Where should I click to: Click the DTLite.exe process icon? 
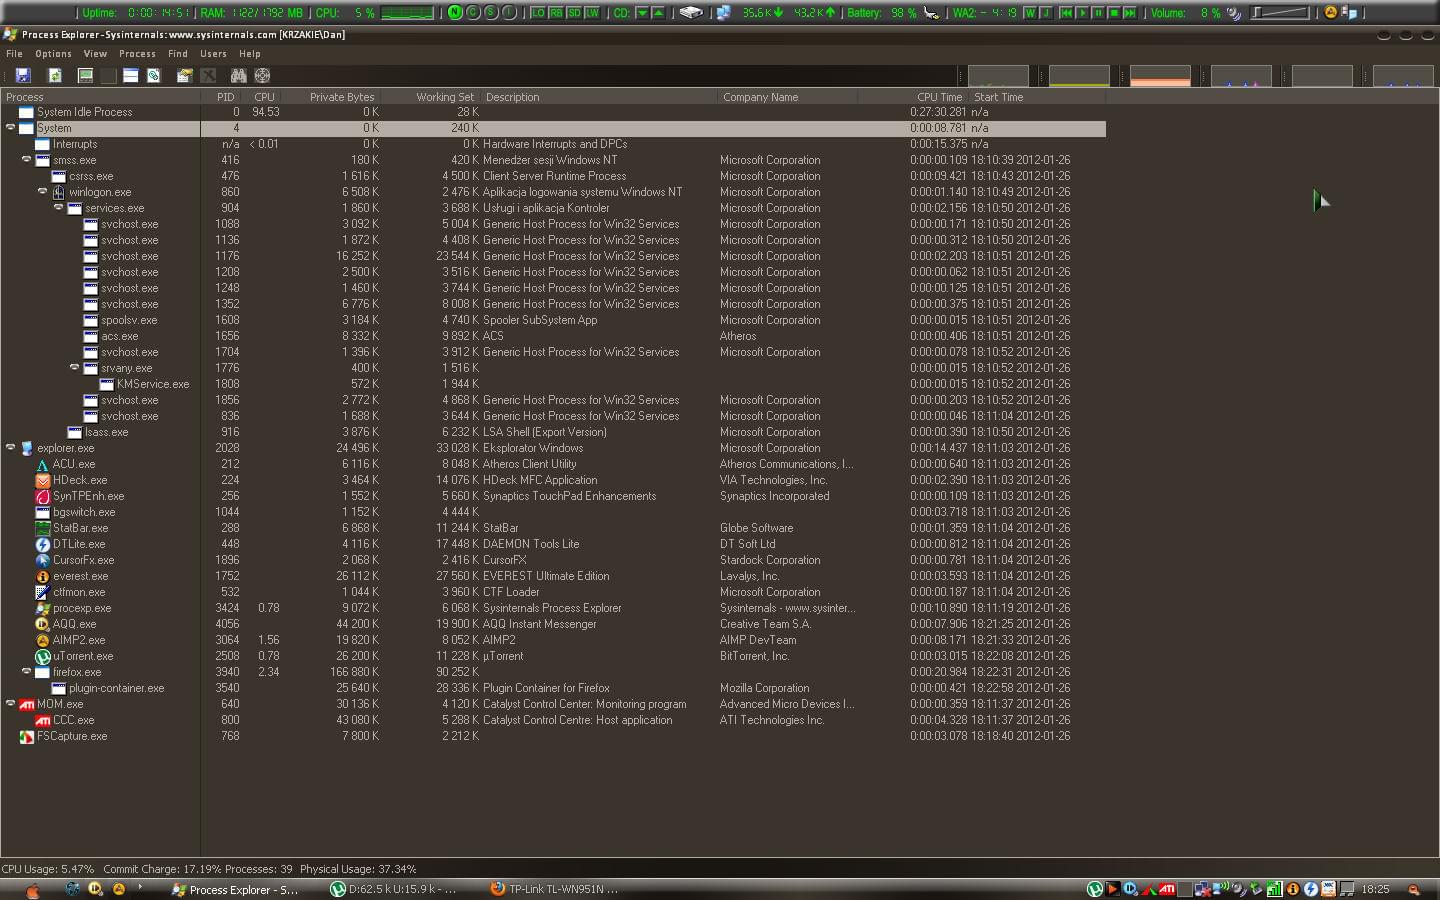pos(43,545)
